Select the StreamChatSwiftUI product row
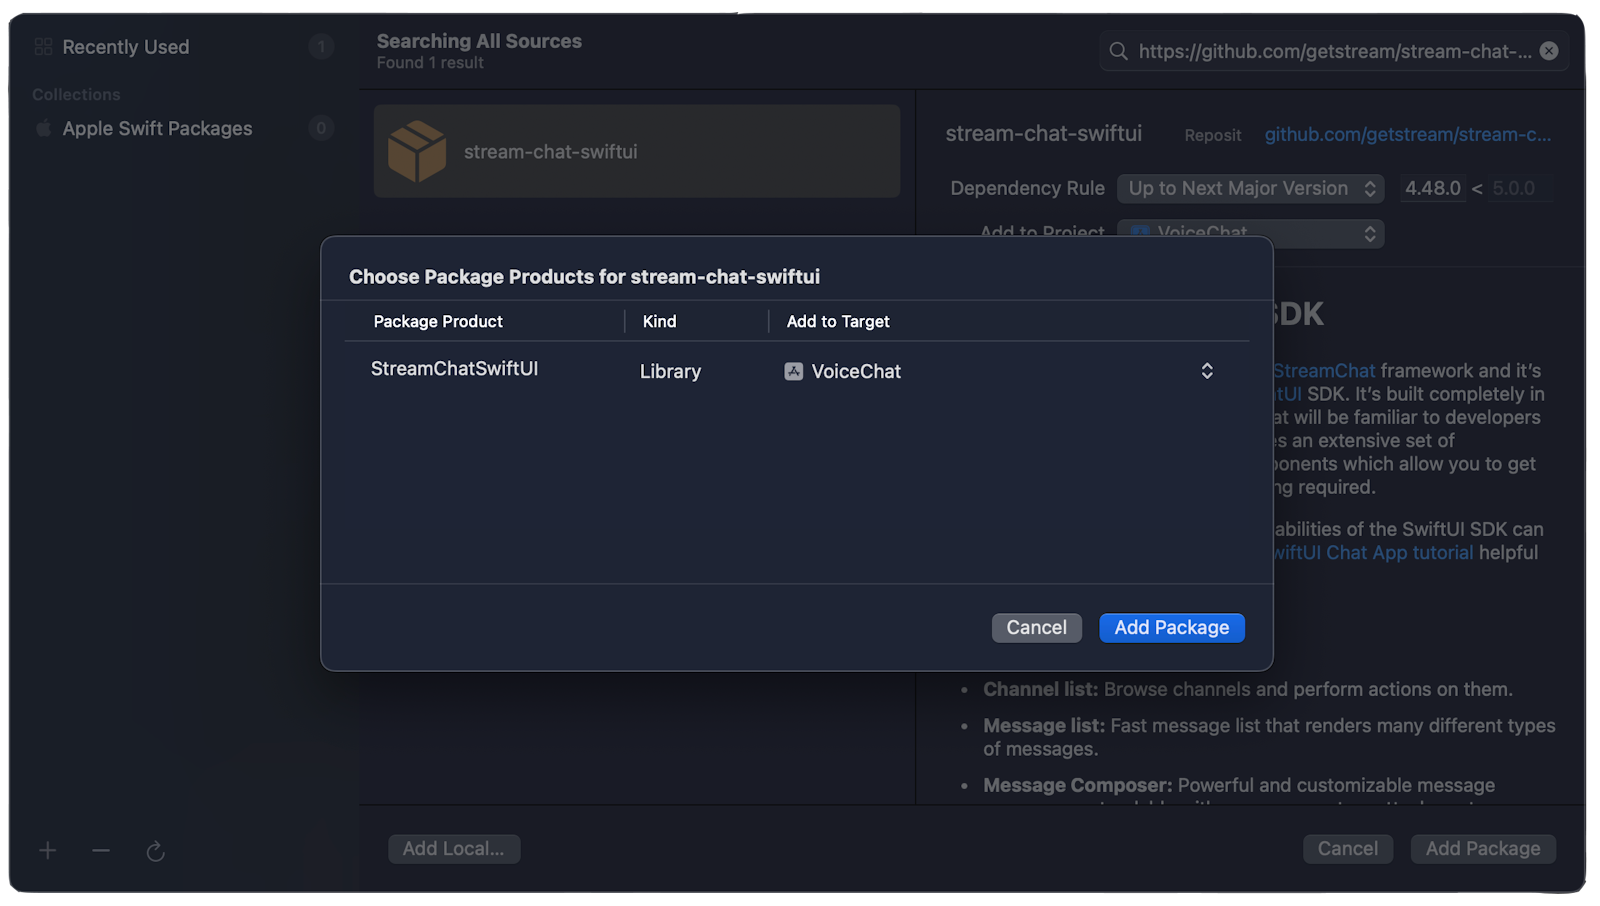This screenshot has width=1600, height=906. point(455,369)
